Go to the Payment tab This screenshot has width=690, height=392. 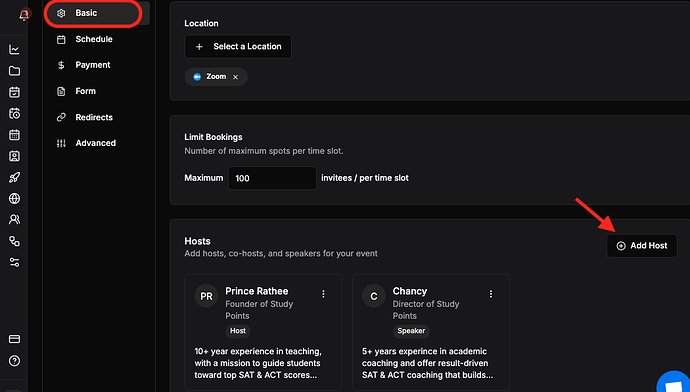coord(93,65)
